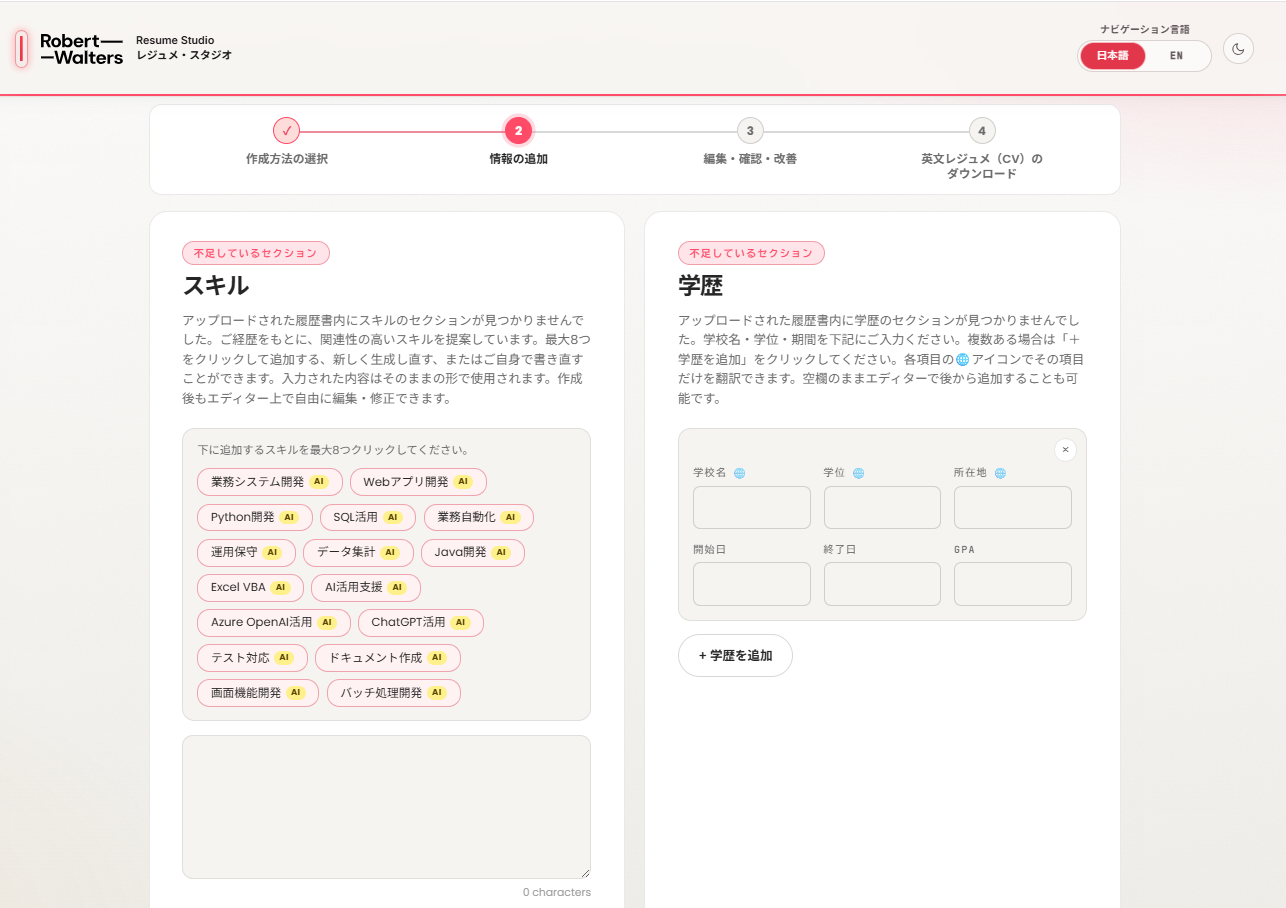Add the 画面機能開発 skill chip
This screenshot has width=1286, height=908.
coord(258,693)
